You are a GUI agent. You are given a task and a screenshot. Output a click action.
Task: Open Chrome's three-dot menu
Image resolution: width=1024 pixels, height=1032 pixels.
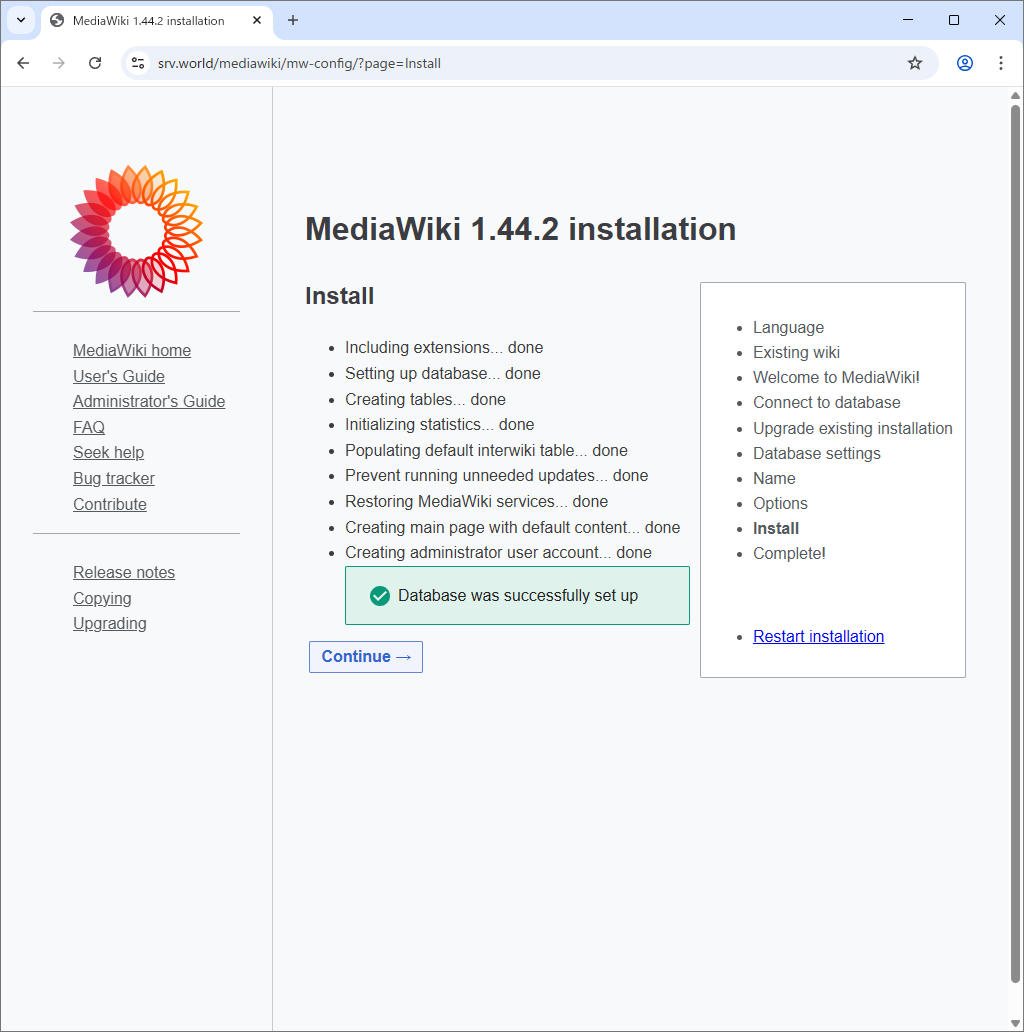point(1000,63)
